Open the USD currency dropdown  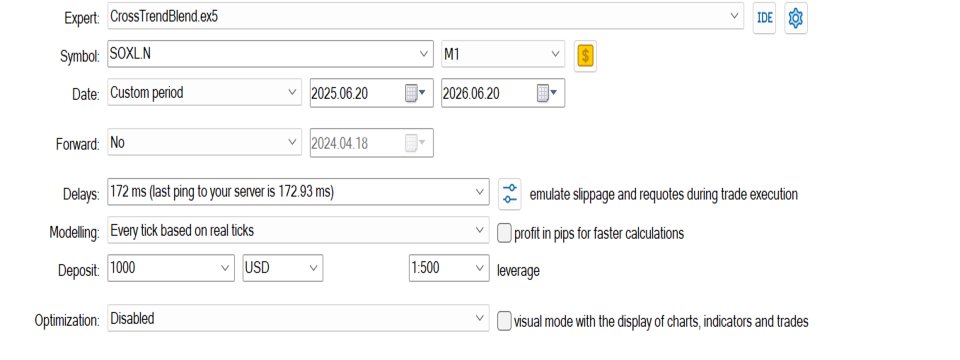point(283,268)
